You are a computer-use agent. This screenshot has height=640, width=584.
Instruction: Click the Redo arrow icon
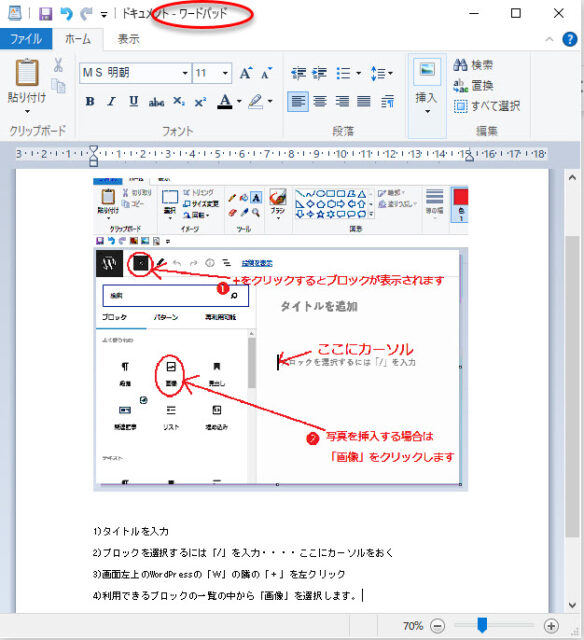point(86,14)
